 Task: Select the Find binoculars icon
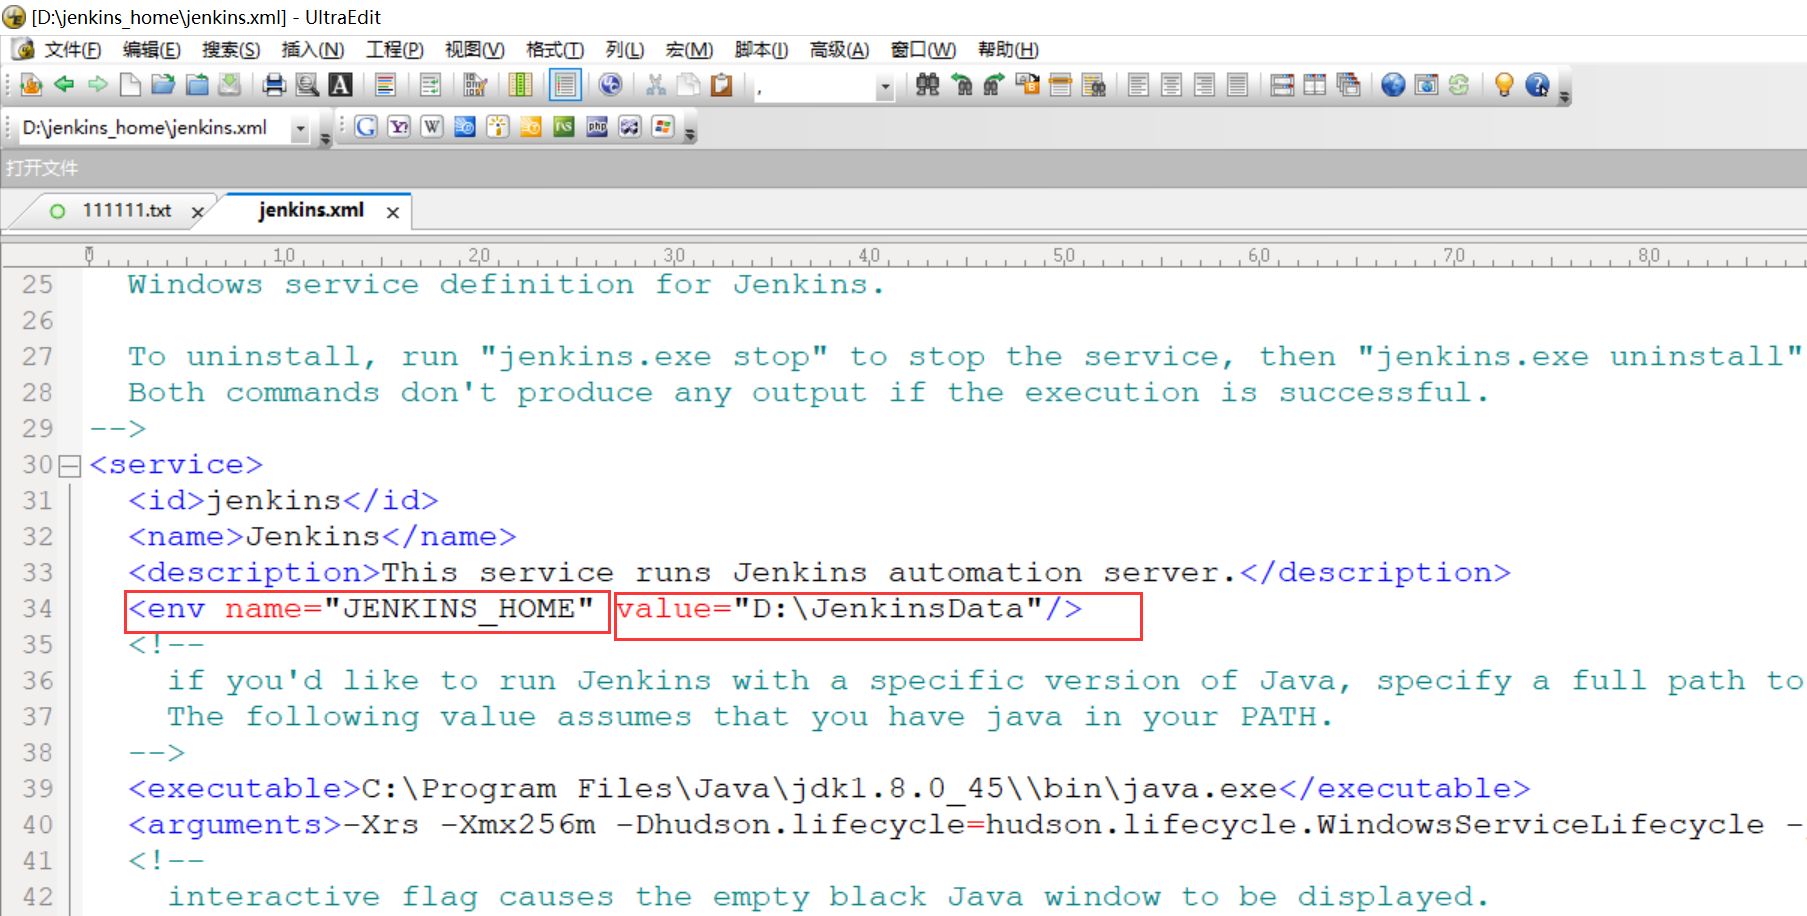pyautogui.click(x=927, y=86)
